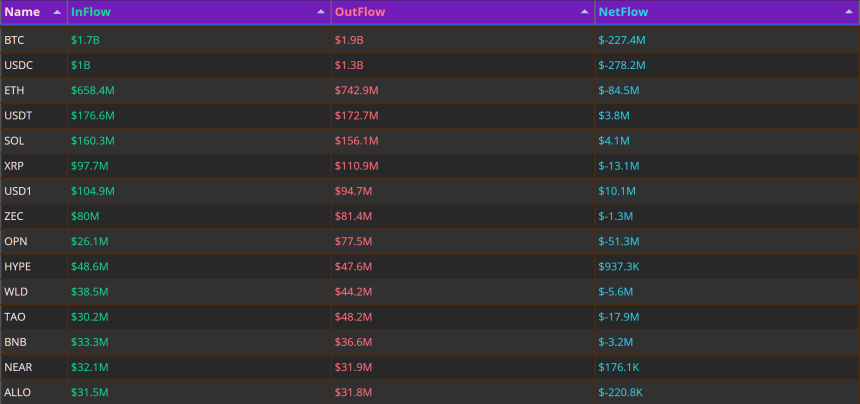This screenshot has width=860, height=404.
Task: Click the SOL inflow value $160.3M
Action: [x=93, y=141]
